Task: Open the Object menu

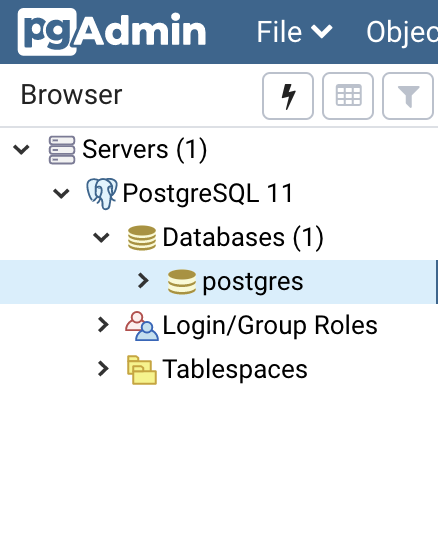Action: (x=402, y=33)
